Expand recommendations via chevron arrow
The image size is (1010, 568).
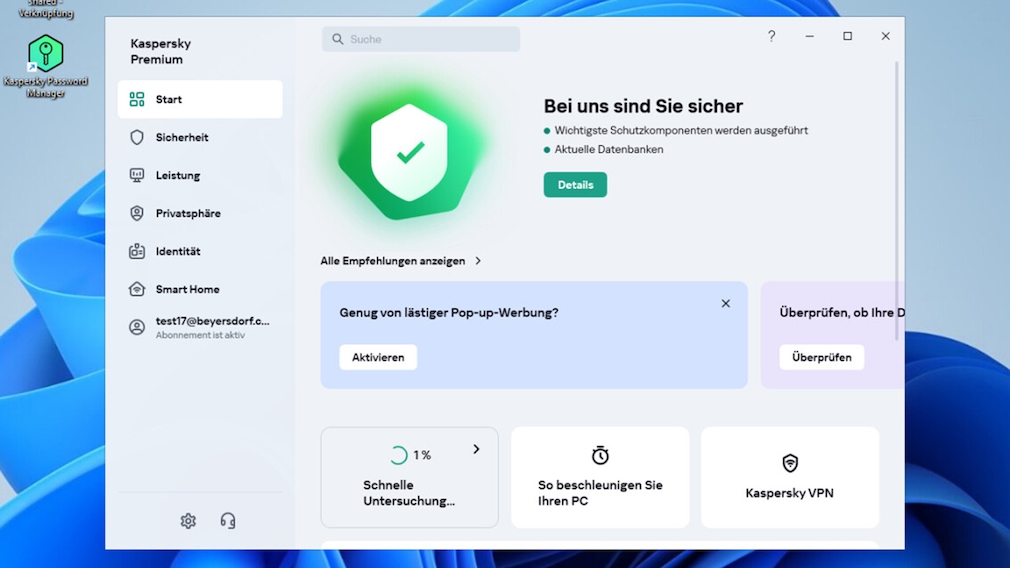tap(478, 261)
